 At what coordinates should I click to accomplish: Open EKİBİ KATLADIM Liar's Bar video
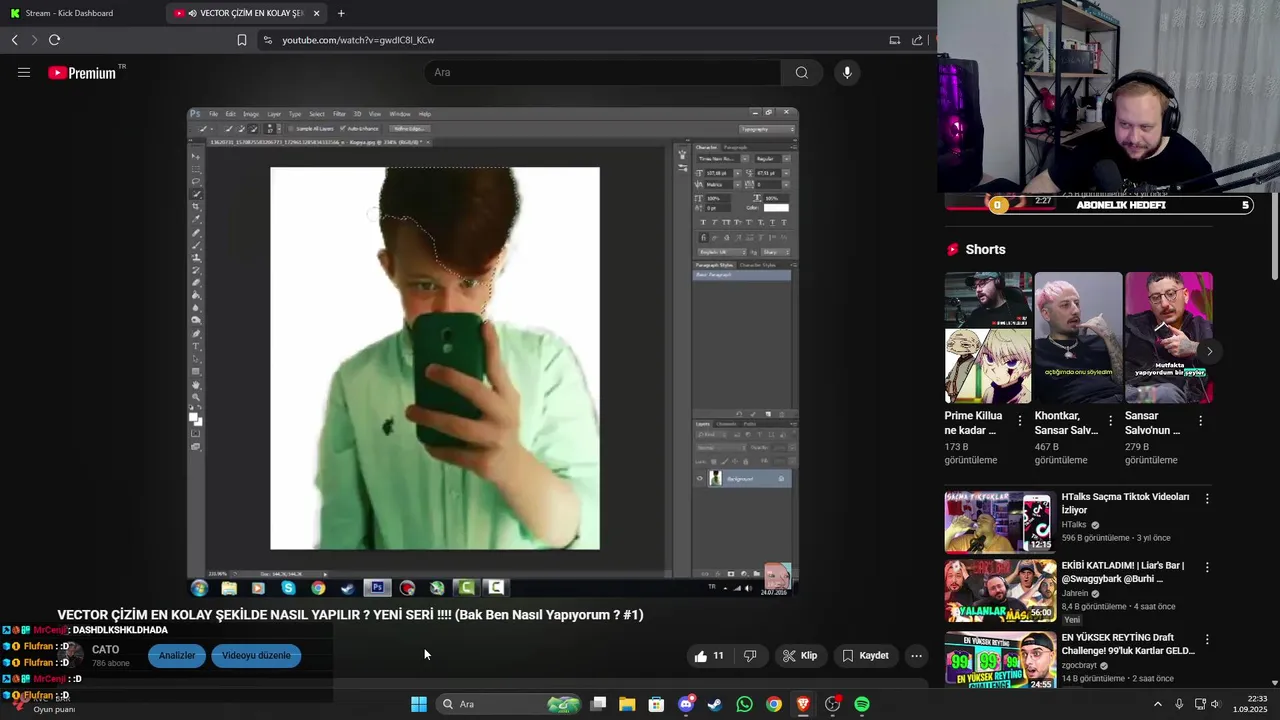1000,591
